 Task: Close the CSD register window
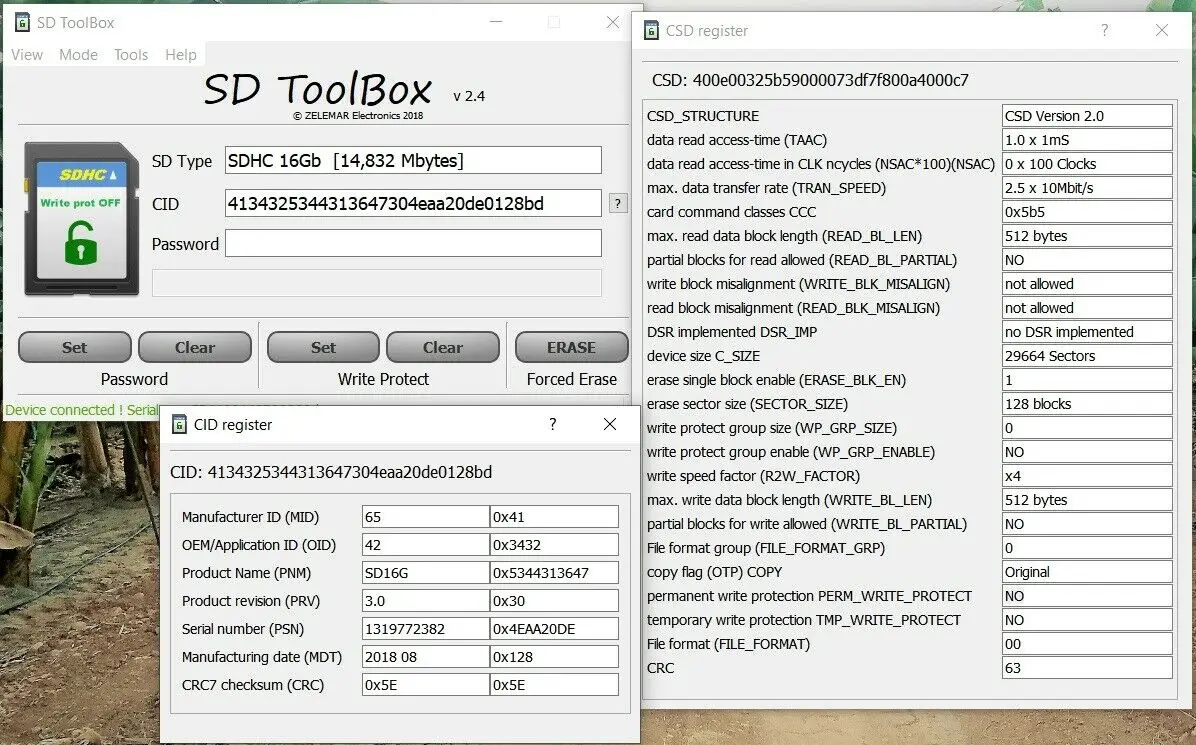click(1162, 30)
